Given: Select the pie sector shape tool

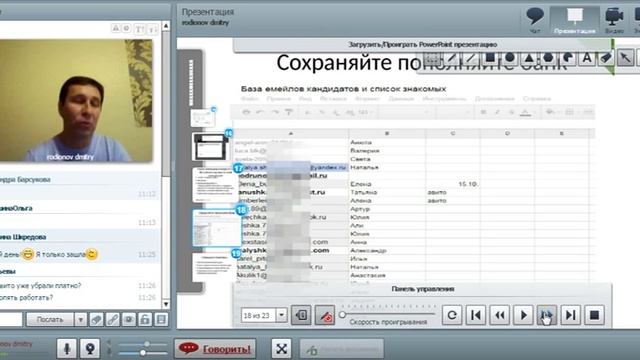Looking at the screenshot, I should click(x=567, y=58).
